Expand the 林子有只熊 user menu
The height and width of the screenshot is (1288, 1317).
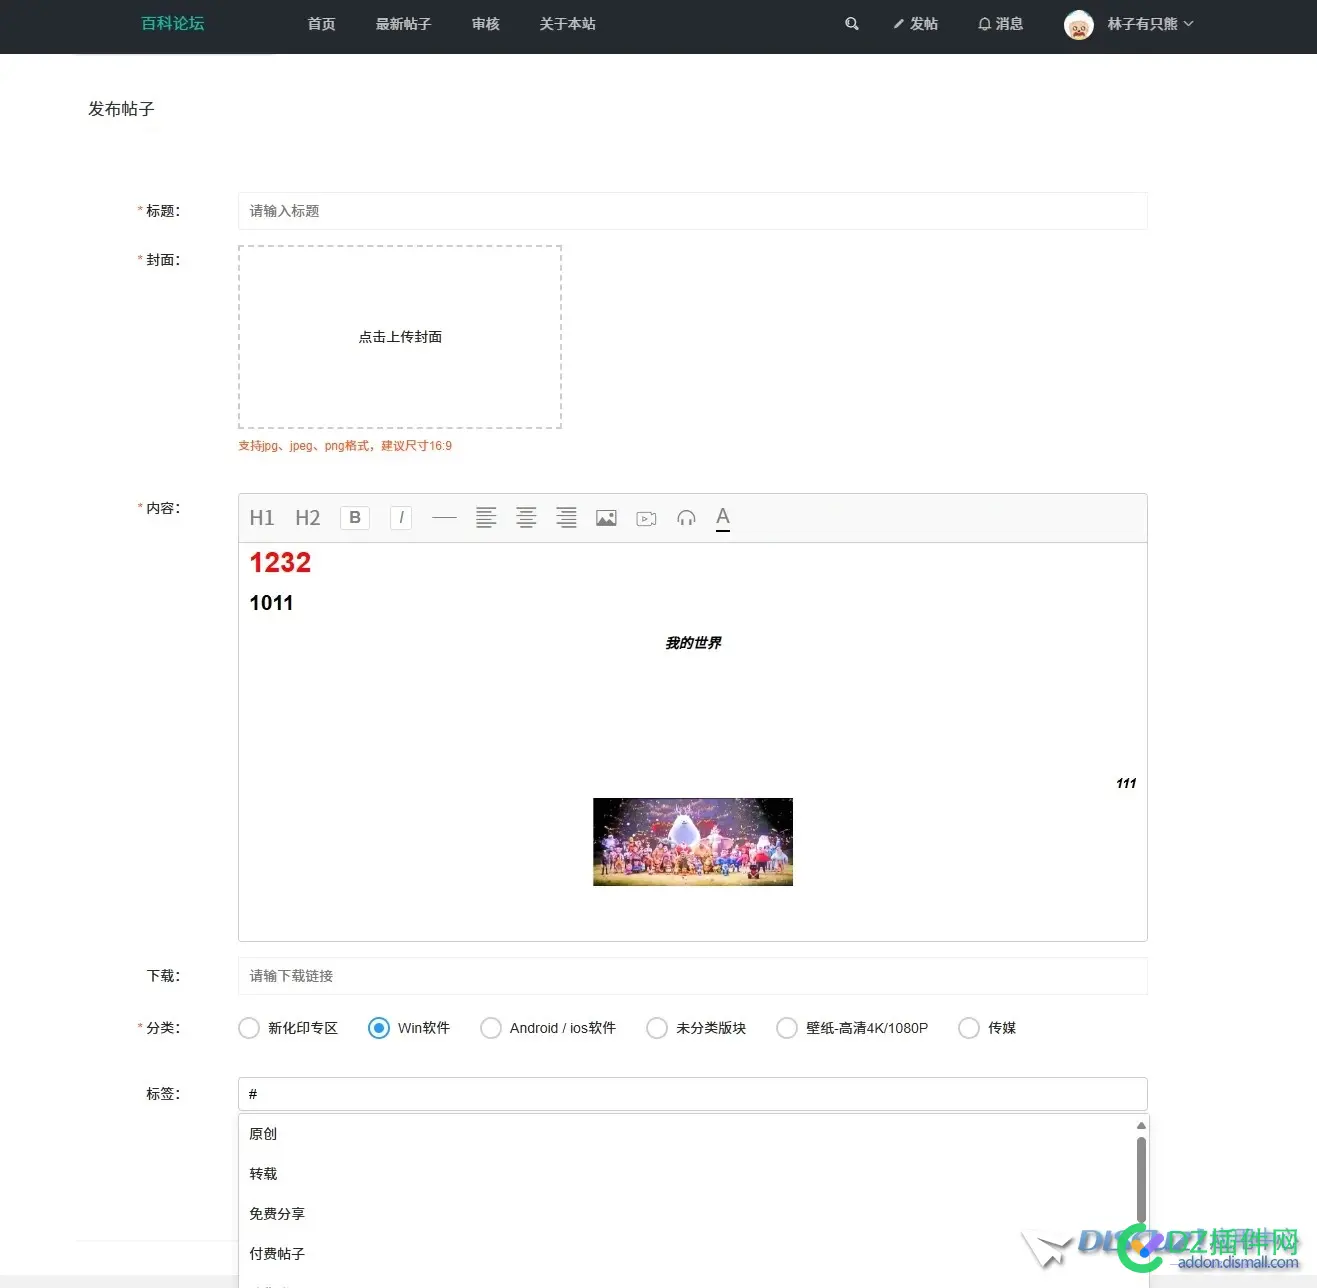1129,24
